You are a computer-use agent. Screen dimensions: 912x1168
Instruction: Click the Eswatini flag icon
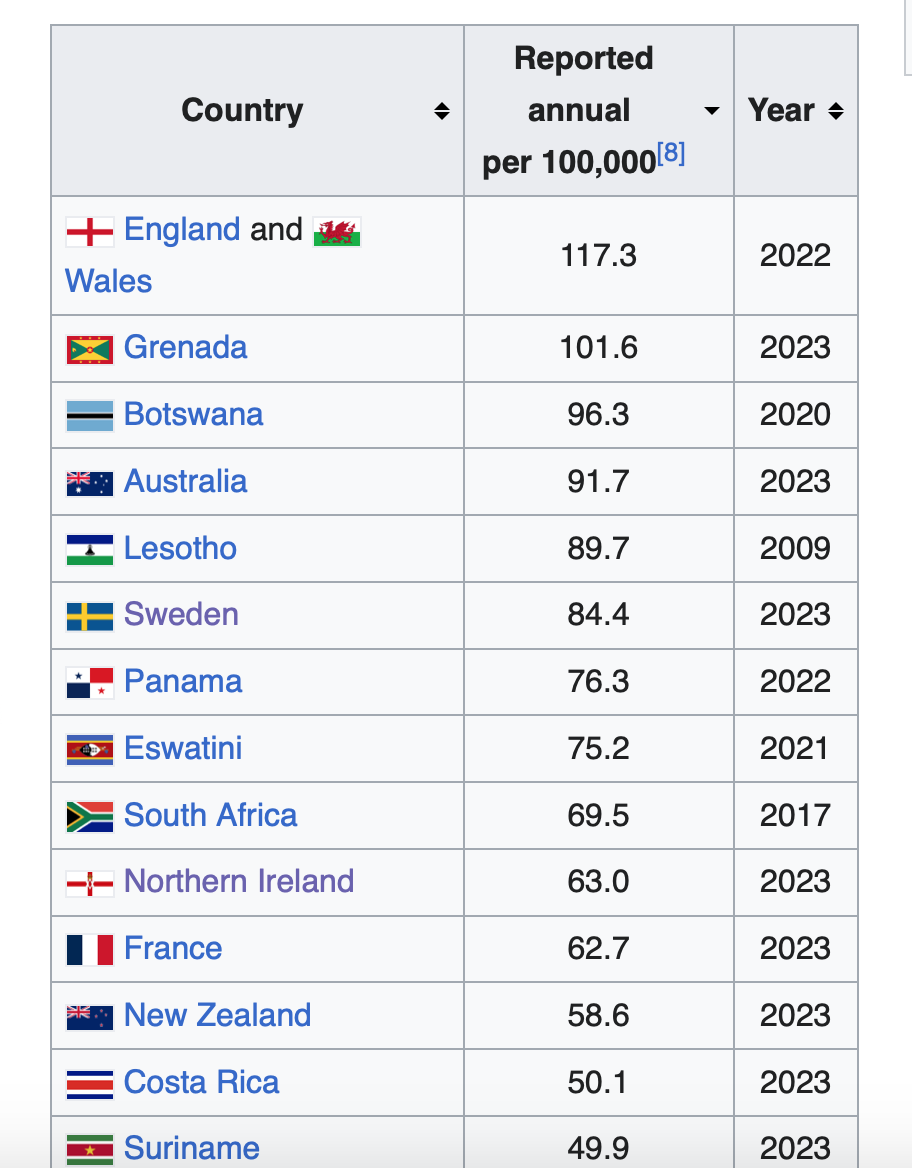pyautogui.click(x=90, y=749)
